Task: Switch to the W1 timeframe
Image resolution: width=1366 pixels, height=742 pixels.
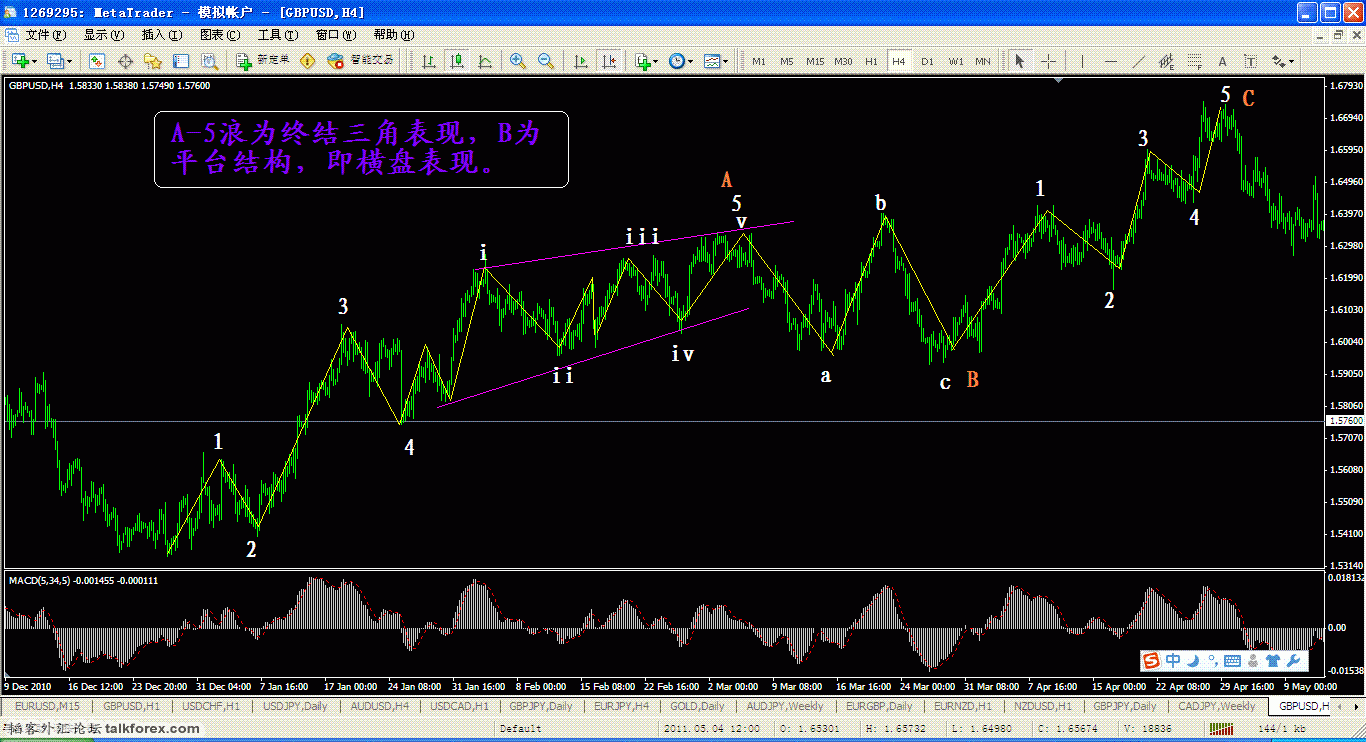Action: pos(956,61)
